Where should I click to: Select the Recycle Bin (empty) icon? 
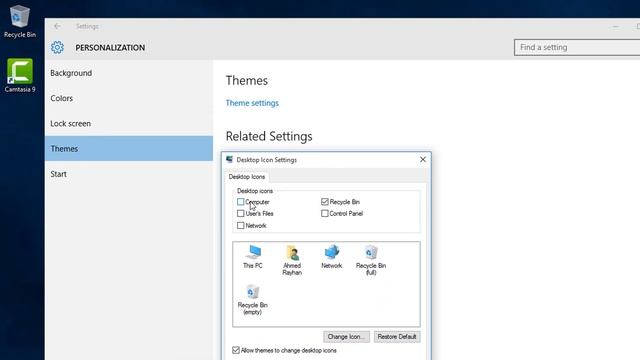[252, 300]
